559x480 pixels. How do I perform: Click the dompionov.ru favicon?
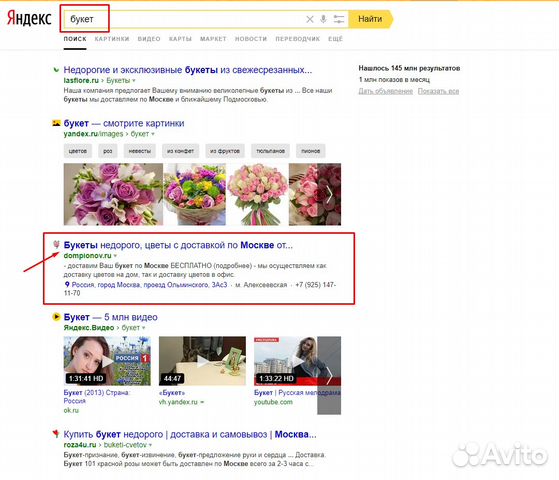[x=56, y=245]
